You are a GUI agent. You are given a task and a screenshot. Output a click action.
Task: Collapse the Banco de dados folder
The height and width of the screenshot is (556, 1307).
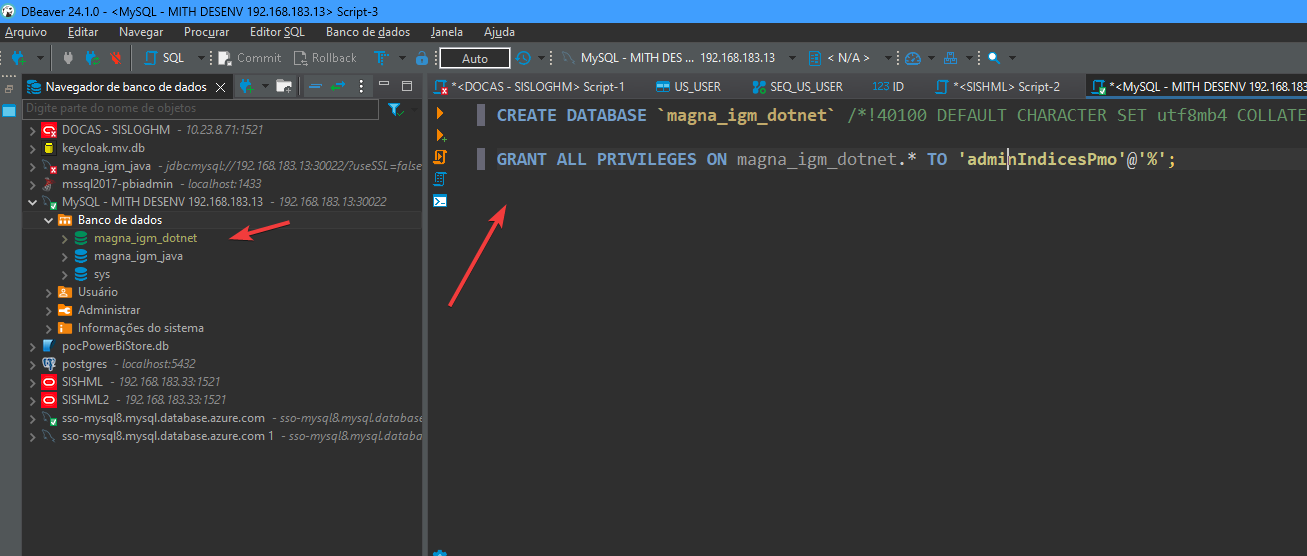(48, 220)
